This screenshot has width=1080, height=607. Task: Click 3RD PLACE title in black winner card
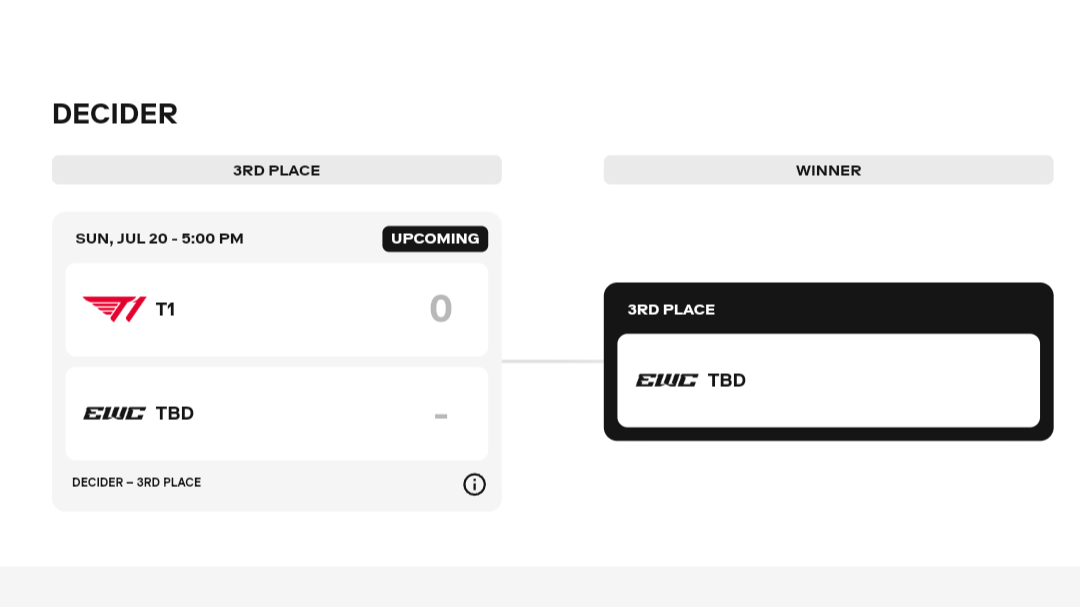coord(671,309)
